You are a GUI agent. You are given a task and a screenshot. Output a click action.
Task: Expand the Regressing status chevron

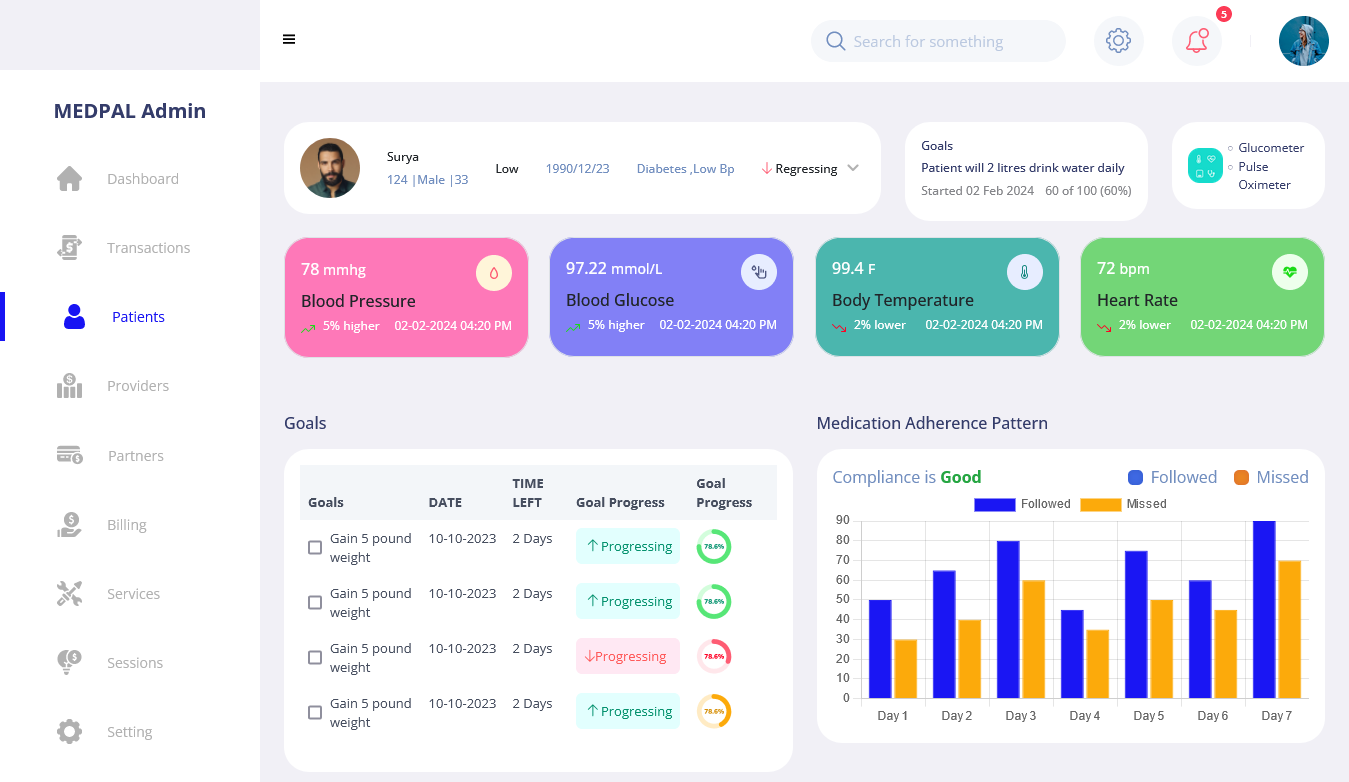853,168
